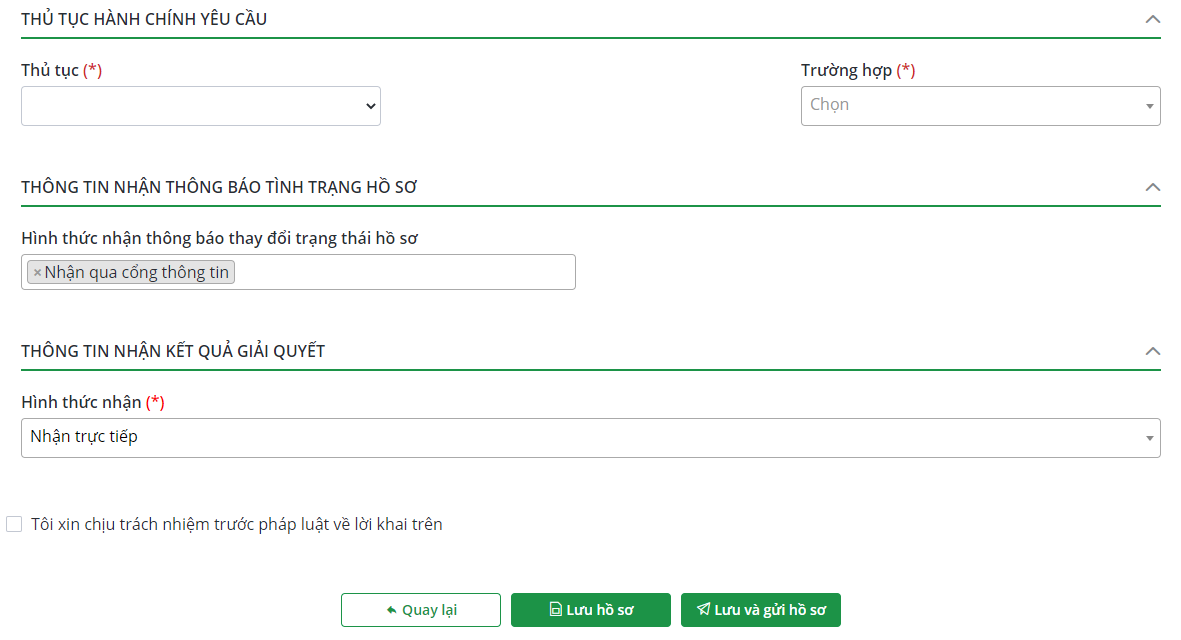
Task: Click the empty area of notification method field
Action: [400, 272]
